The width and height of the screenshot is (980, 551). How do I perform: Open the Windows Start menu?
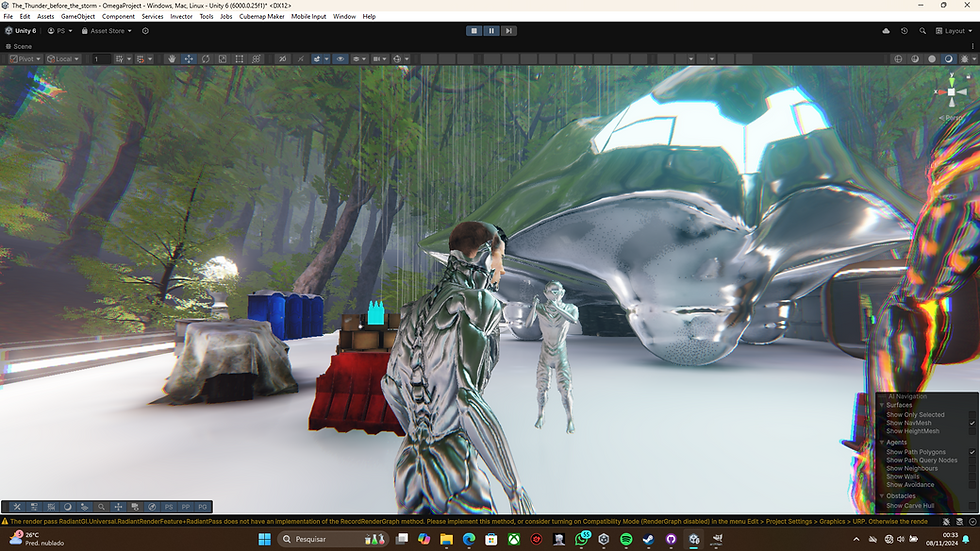coord(264,539)
